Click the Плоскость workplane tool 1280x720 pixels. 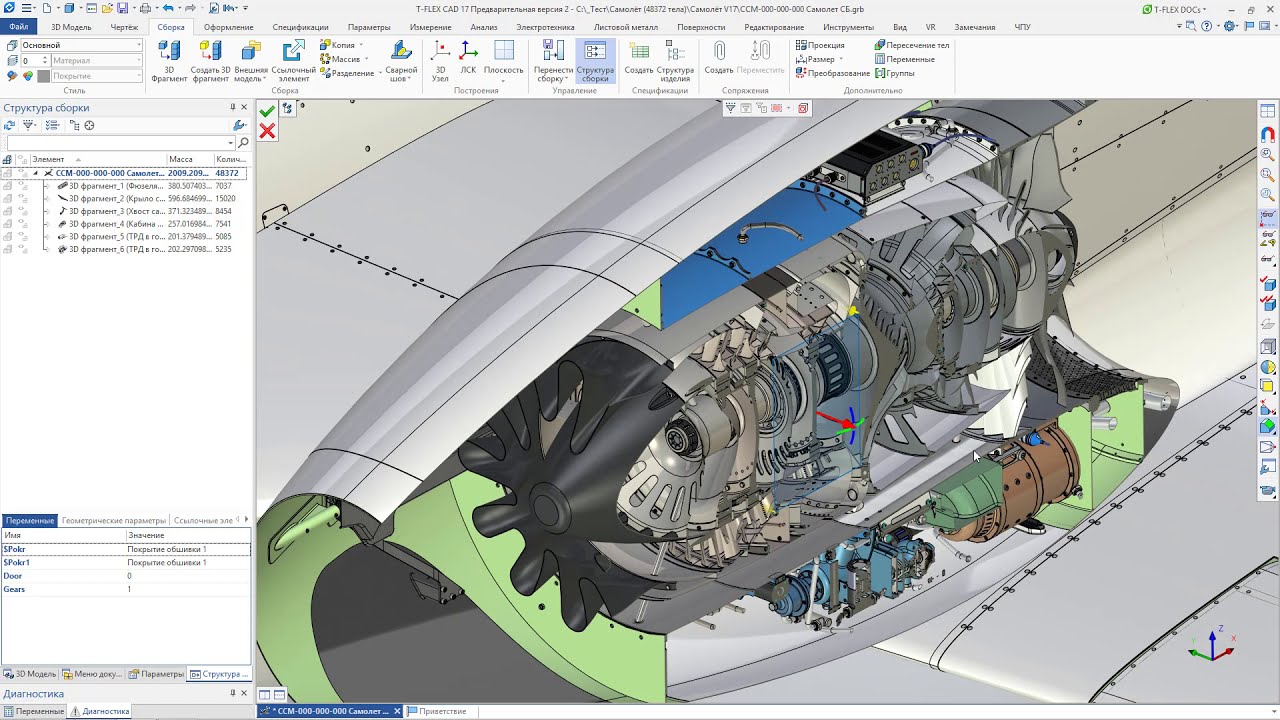(503, 61)
